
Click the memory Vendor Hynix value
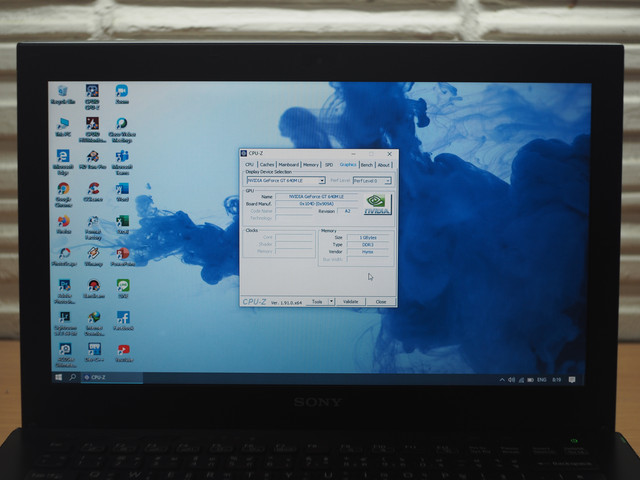click(368, 252)
